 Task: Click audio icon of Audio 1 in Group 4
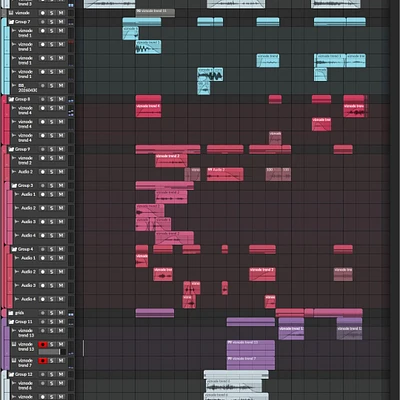17,258
